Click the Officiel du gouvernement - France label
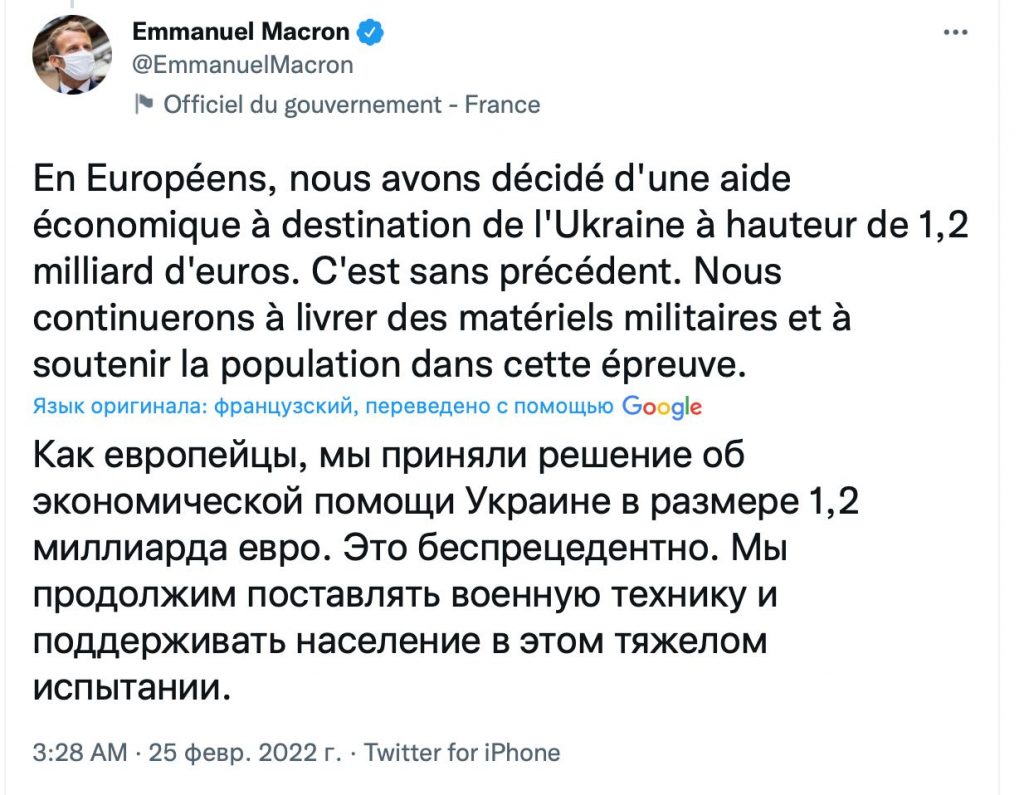1024x795 pixels. pos(352,105)
